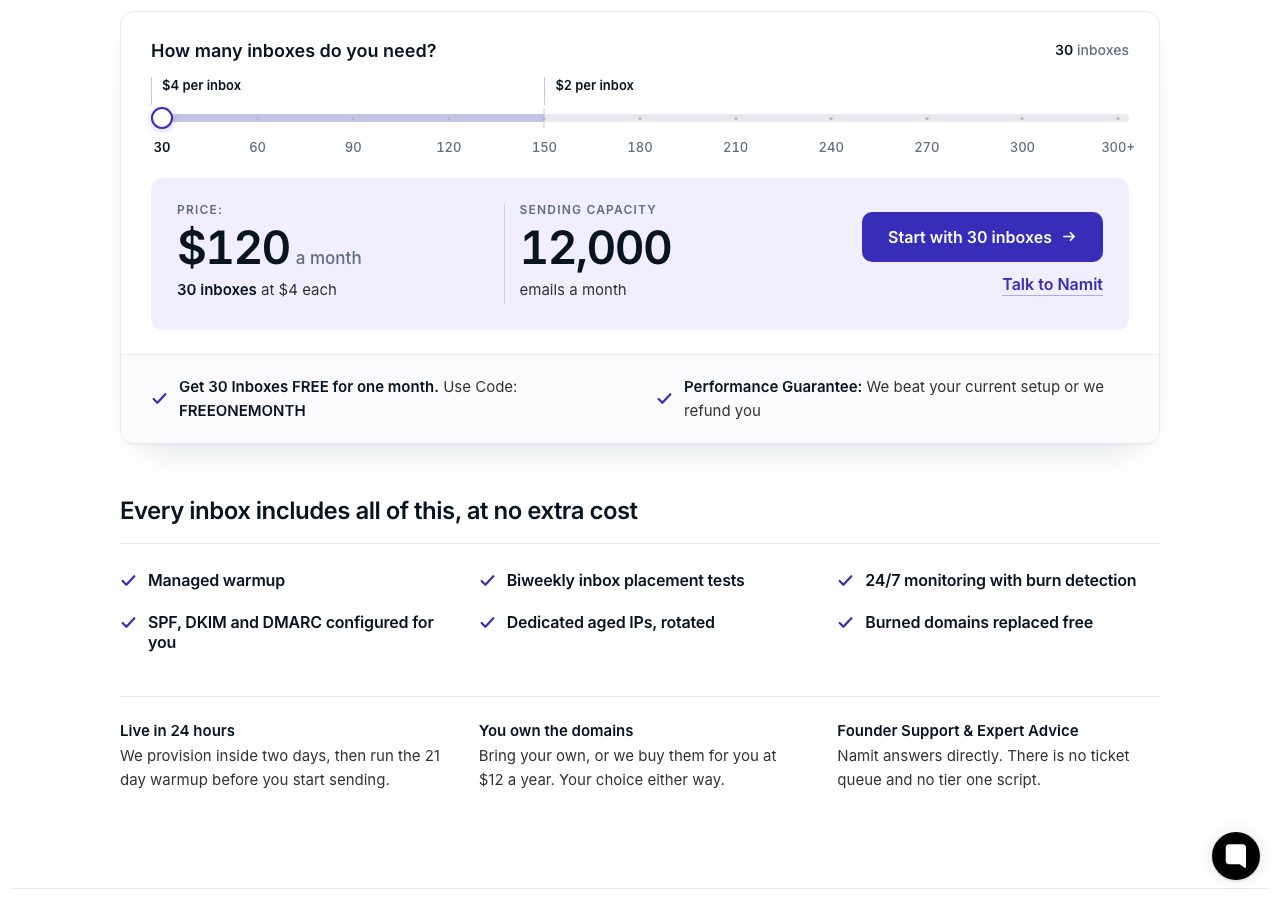Select the 300 inboxes slider label

(1022, 147)
